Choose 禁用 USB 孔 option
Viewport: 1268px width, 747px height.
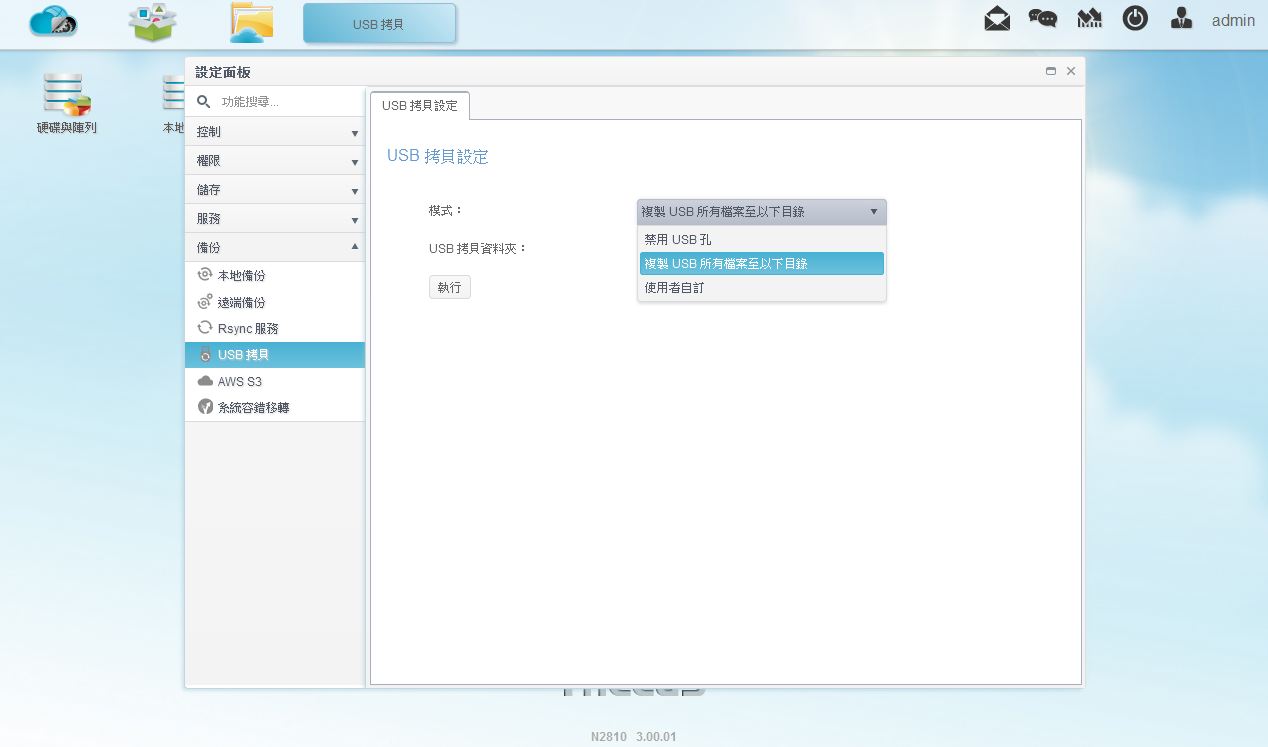pyautogui.click(x=762, y=240)
